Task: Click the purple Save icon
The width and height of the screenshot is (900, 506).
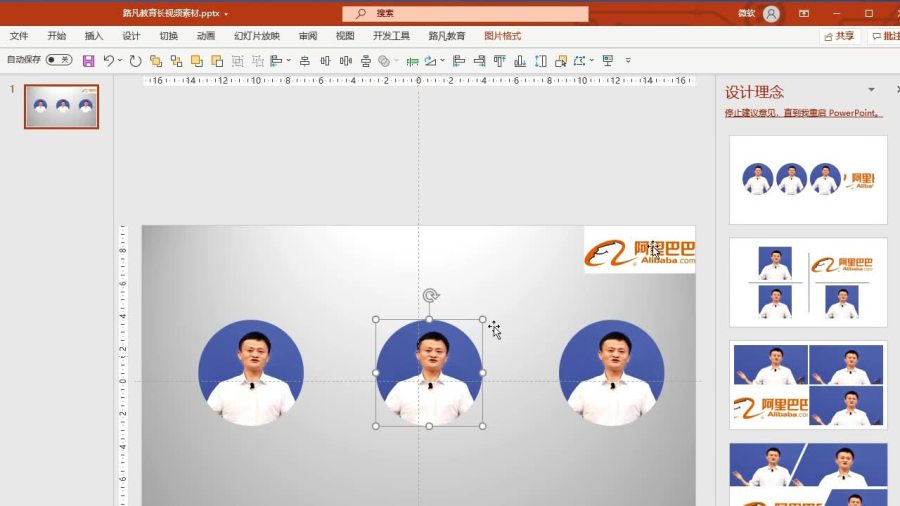Action: click(x=88, y=61)
